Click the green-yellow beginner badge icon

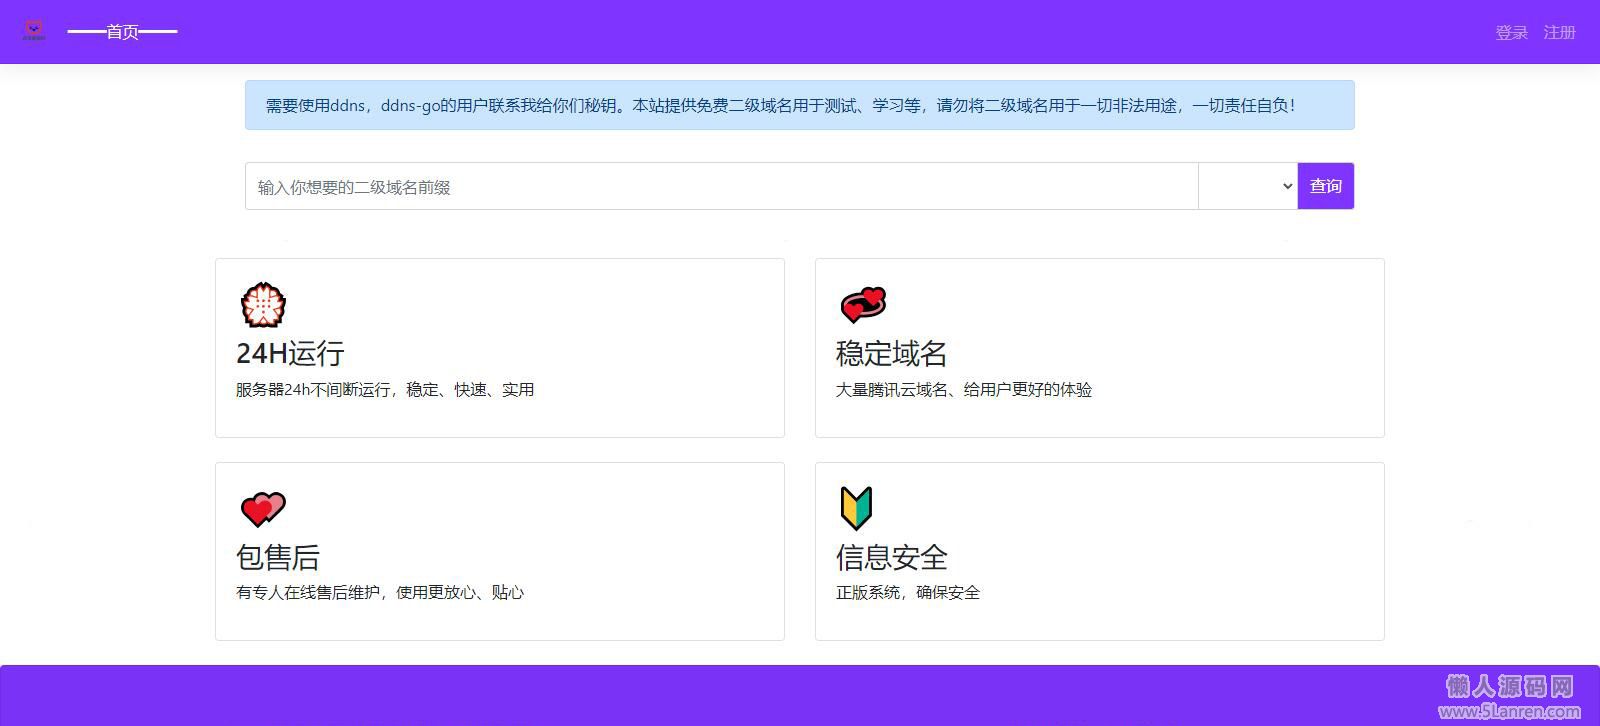tap(856, 508)
